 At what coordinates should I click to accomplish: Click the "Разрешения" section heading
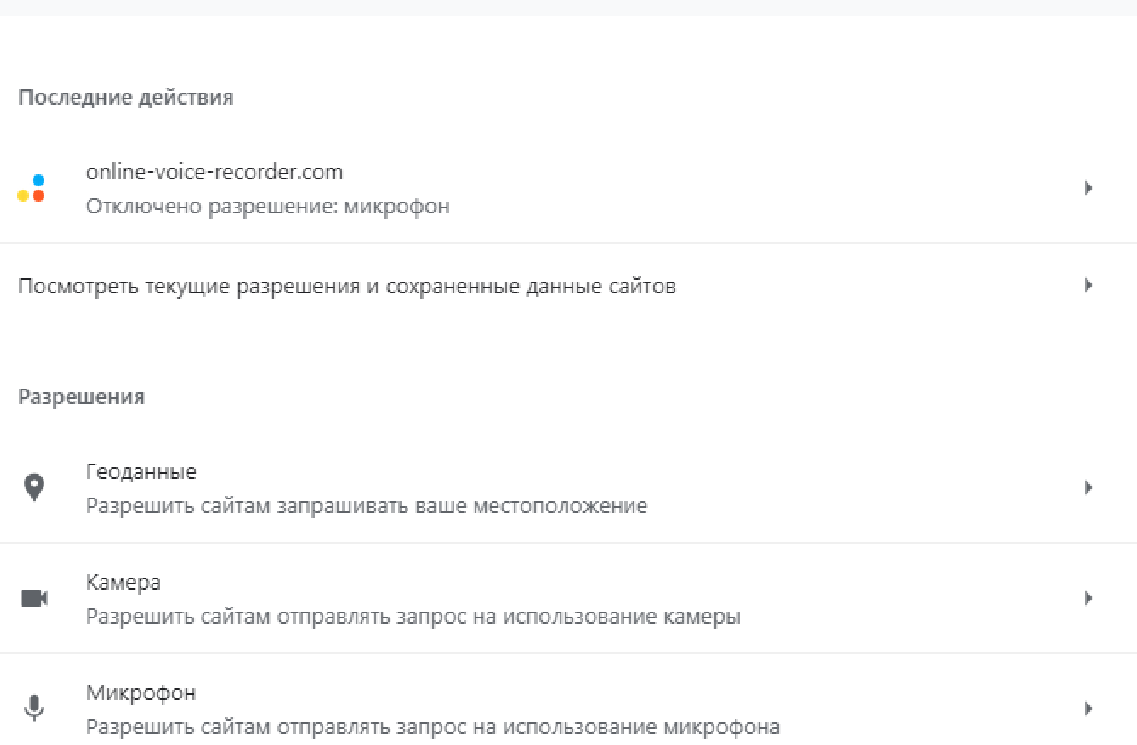pyautogui.click(x=81, y=397)
